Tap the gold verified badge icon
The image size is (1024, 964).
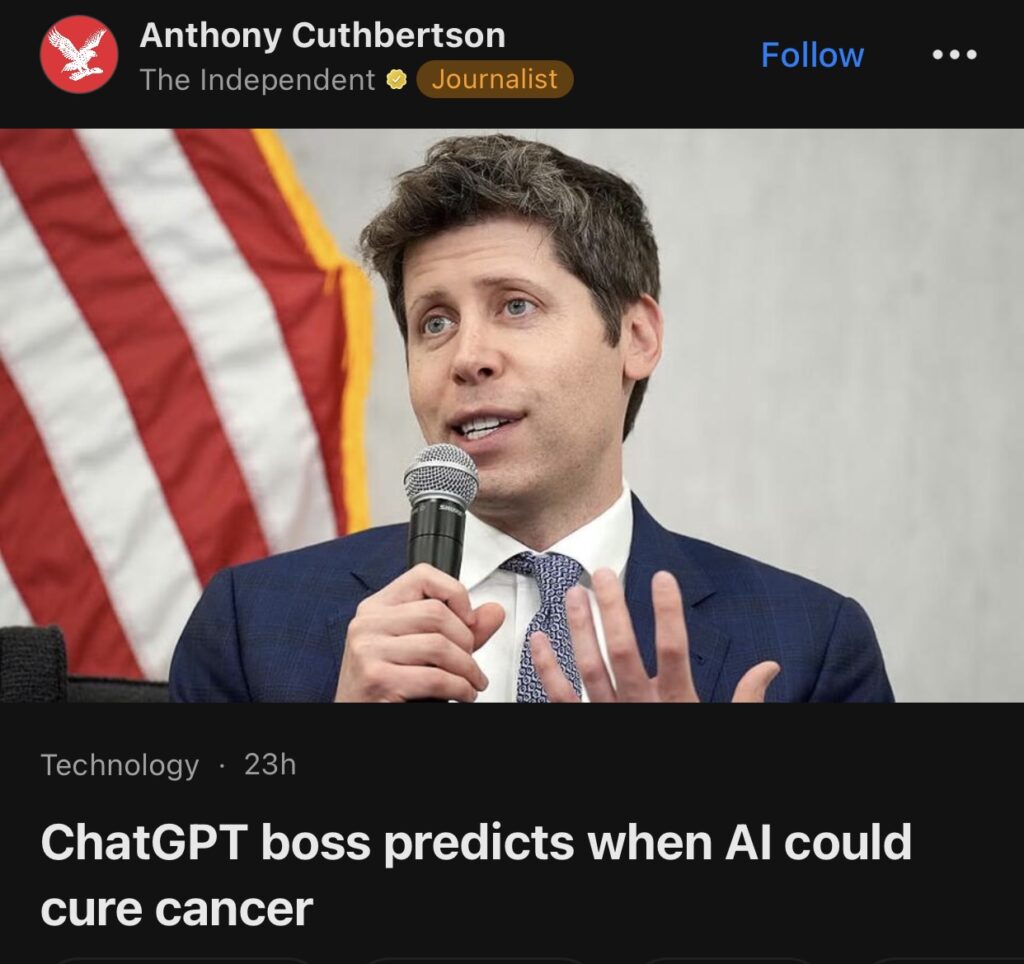pos(396,80)
